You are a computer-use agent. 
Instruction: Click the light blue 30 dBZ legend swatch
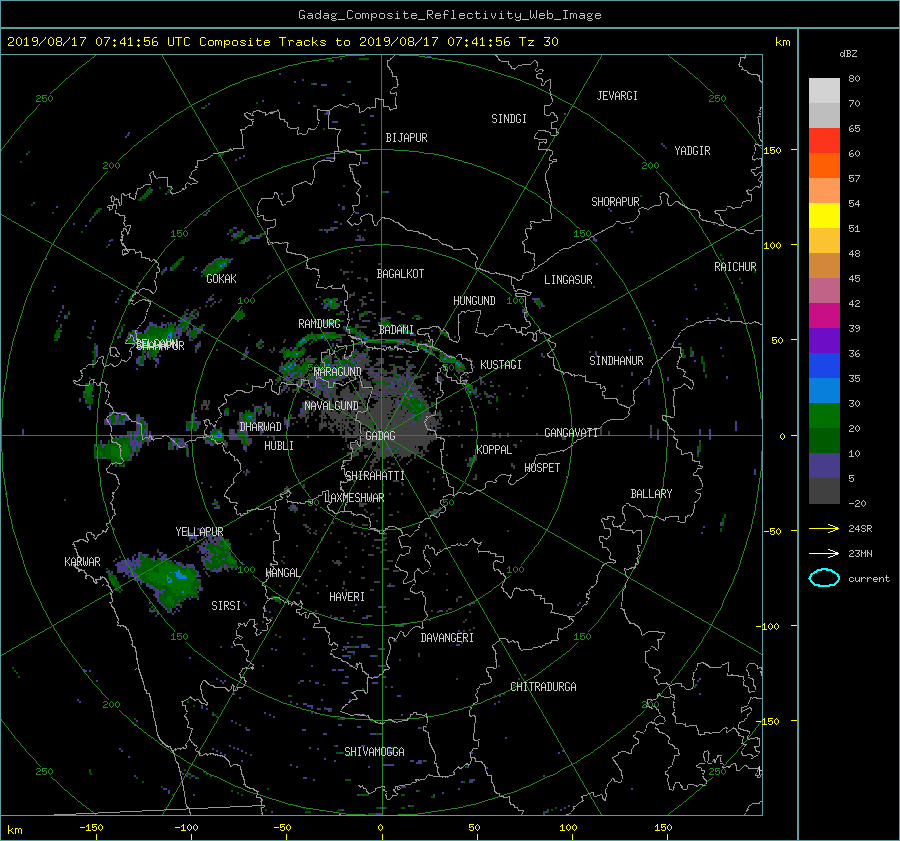pos(824,390)
